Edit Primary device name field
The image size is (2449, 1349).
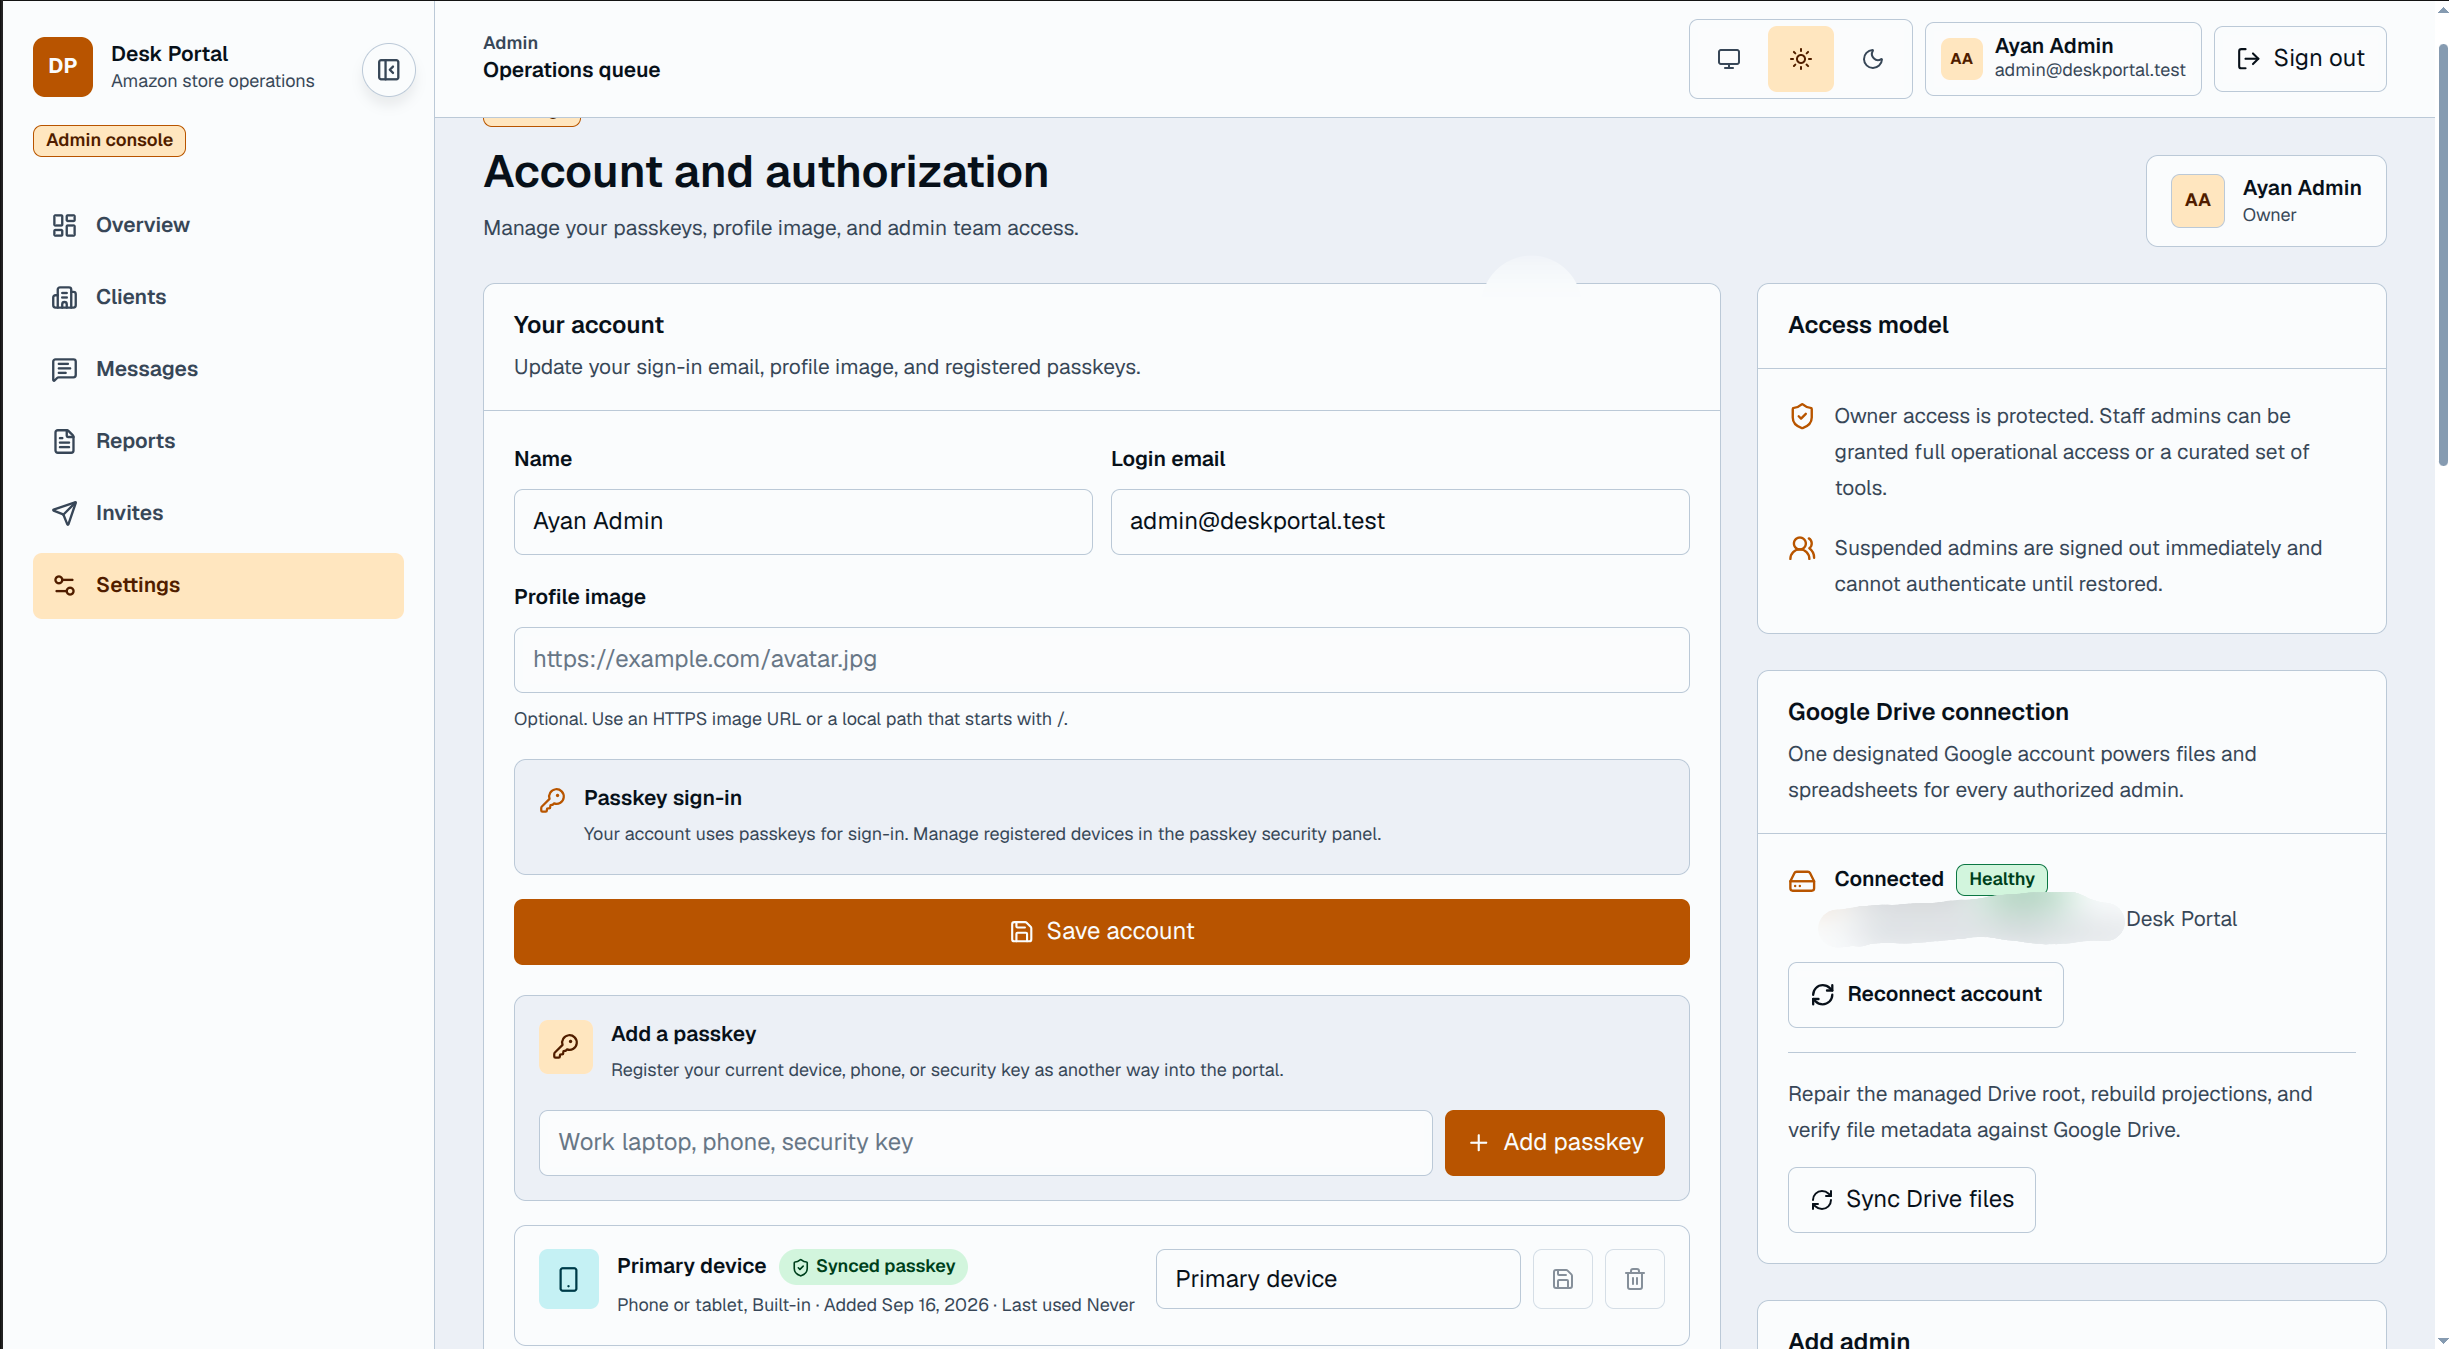(x=1337, y=1278)
